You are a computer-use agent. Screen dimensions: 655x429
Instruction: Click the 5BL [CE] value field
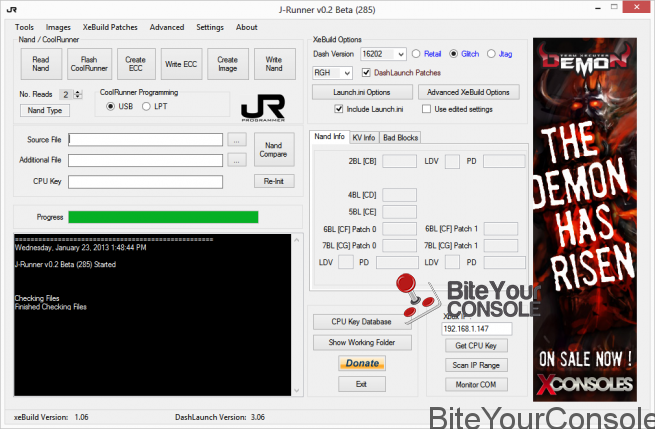point(399,212)
